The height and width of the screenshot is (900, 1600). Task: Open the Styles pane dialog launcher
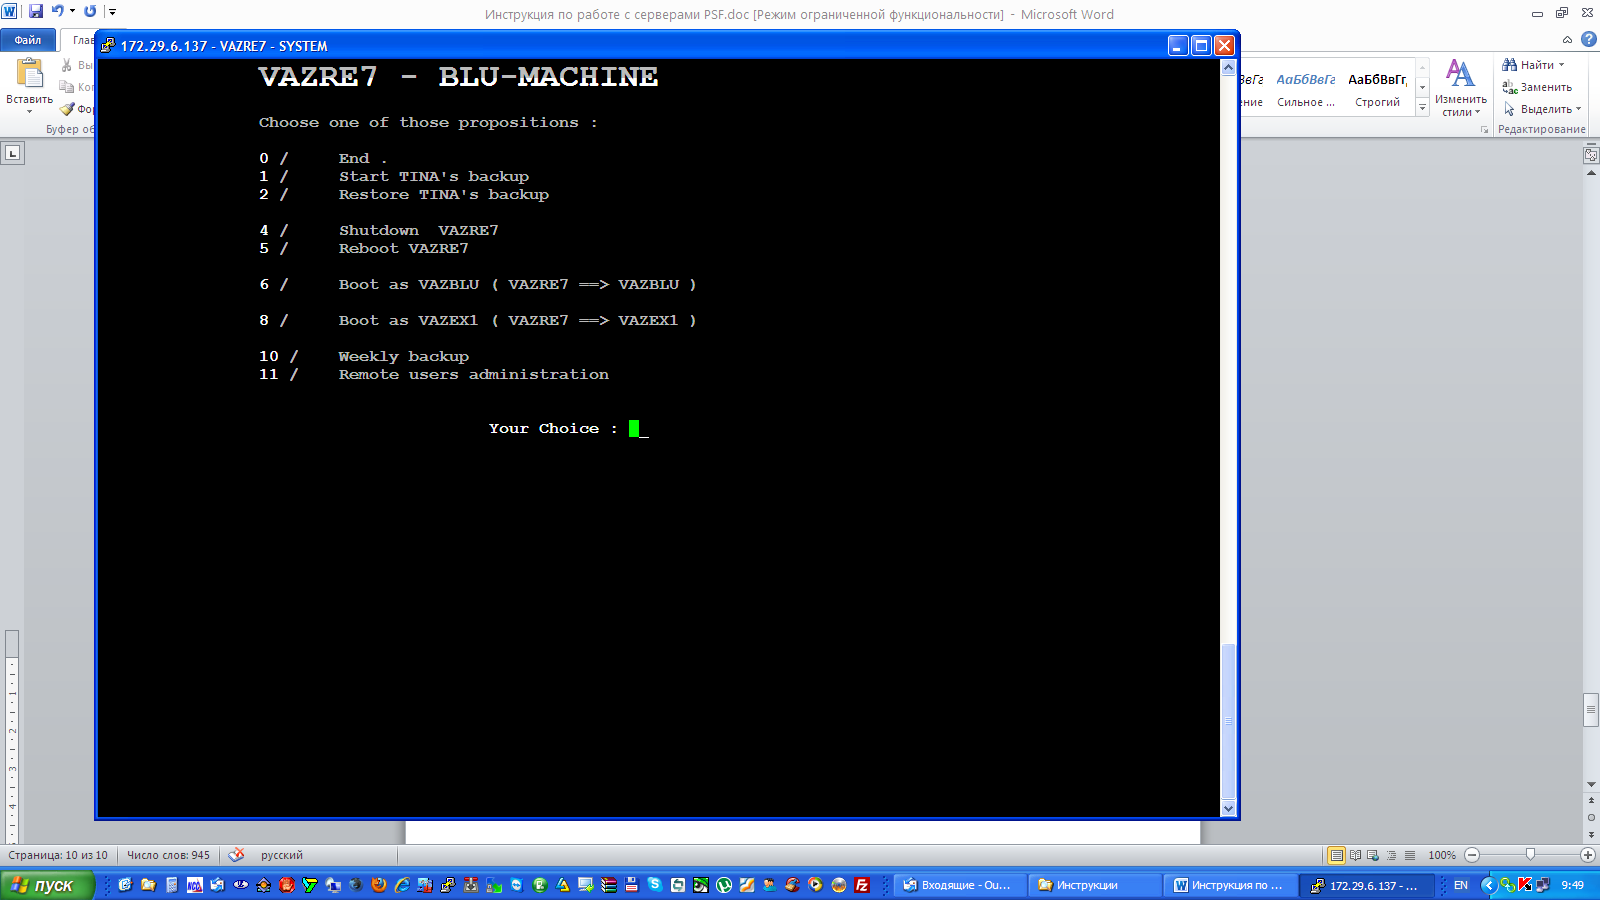pos(1485,130)
